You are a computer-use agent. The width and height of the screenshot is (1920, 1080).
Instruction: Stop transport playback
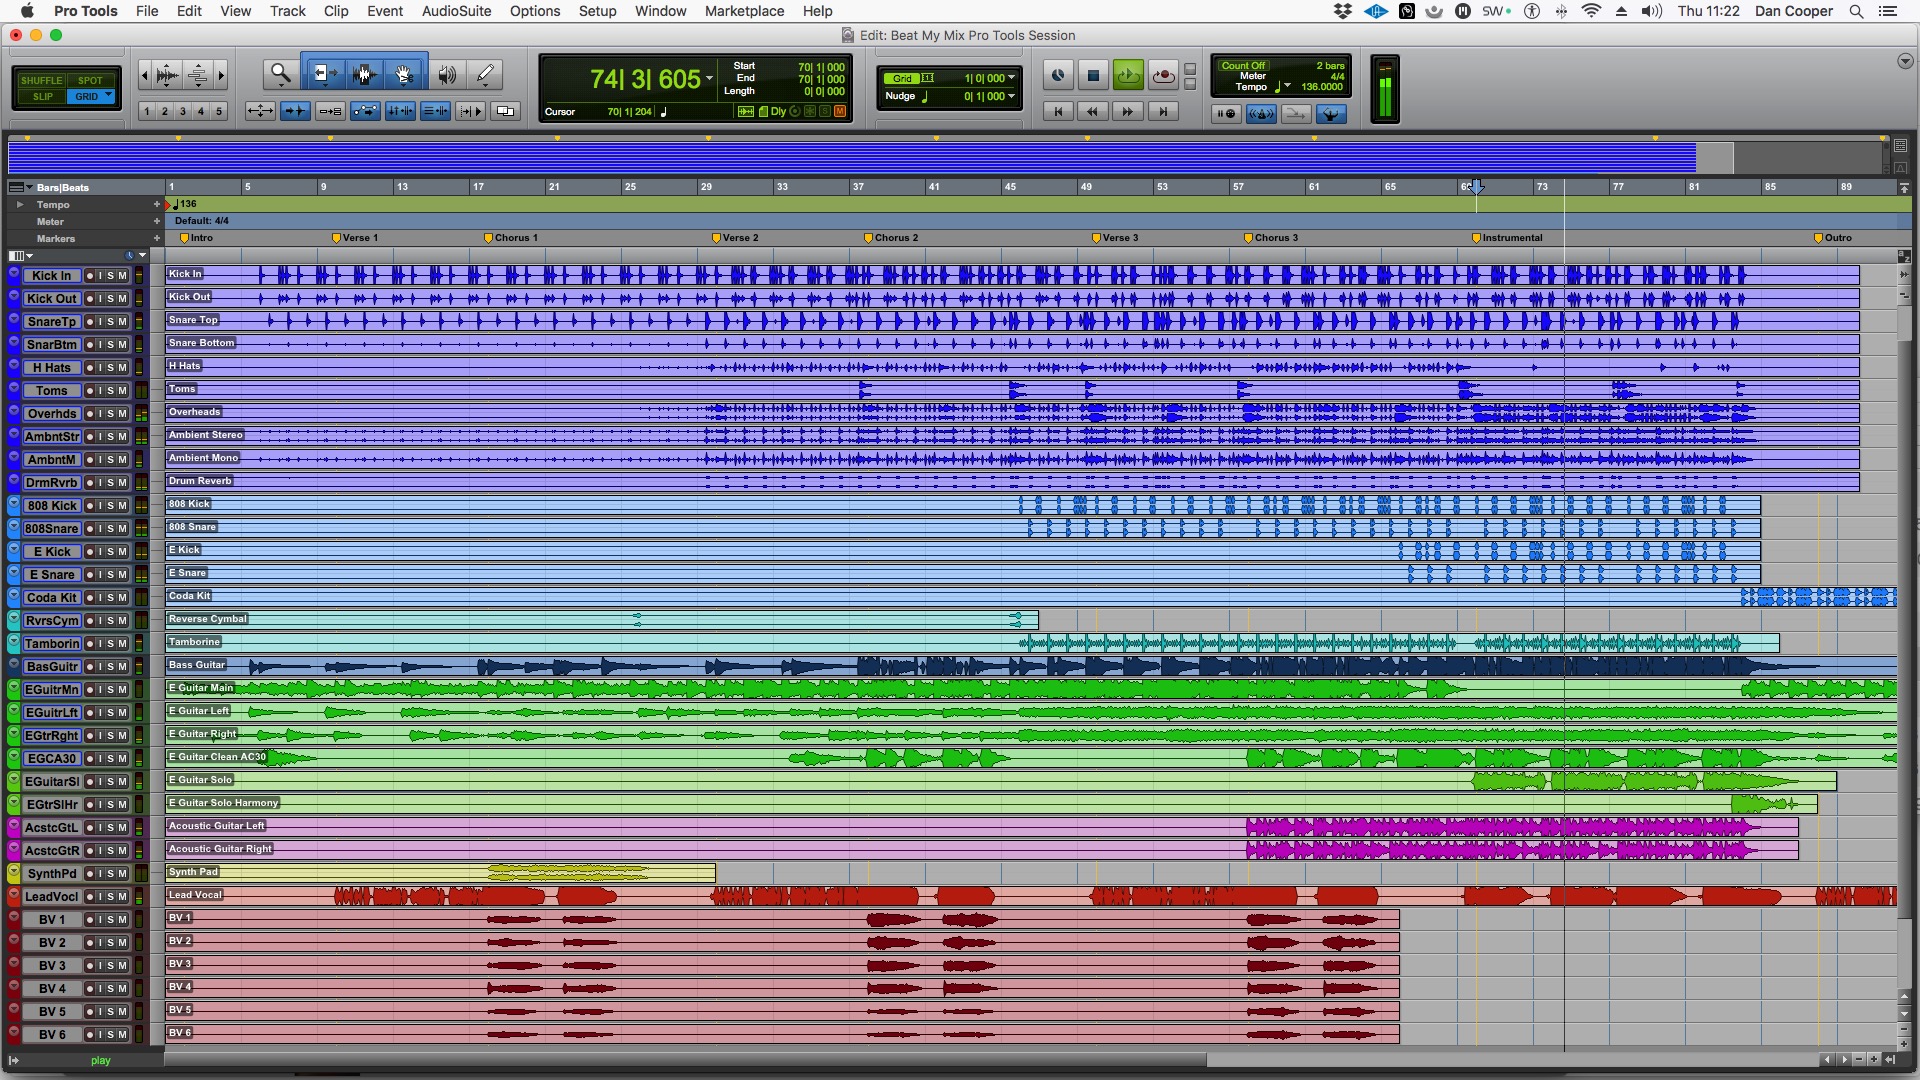(1093, 75)
